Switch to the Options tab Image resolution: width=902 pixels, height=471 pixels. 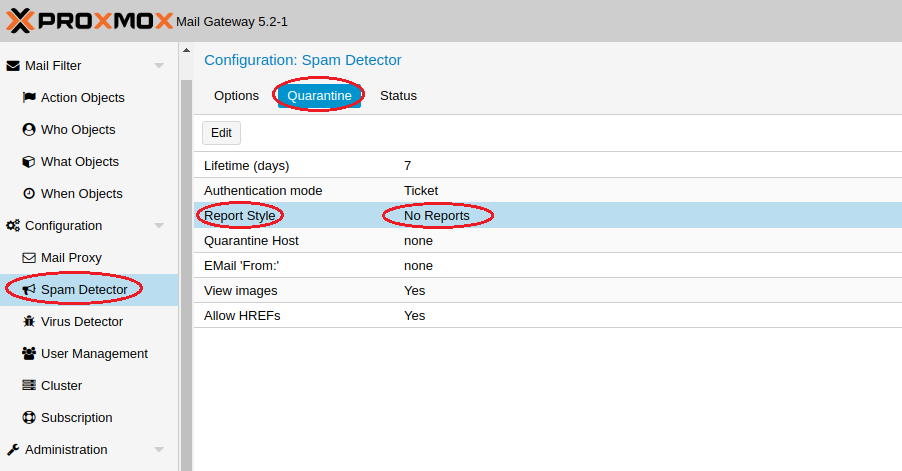(236, 95)
